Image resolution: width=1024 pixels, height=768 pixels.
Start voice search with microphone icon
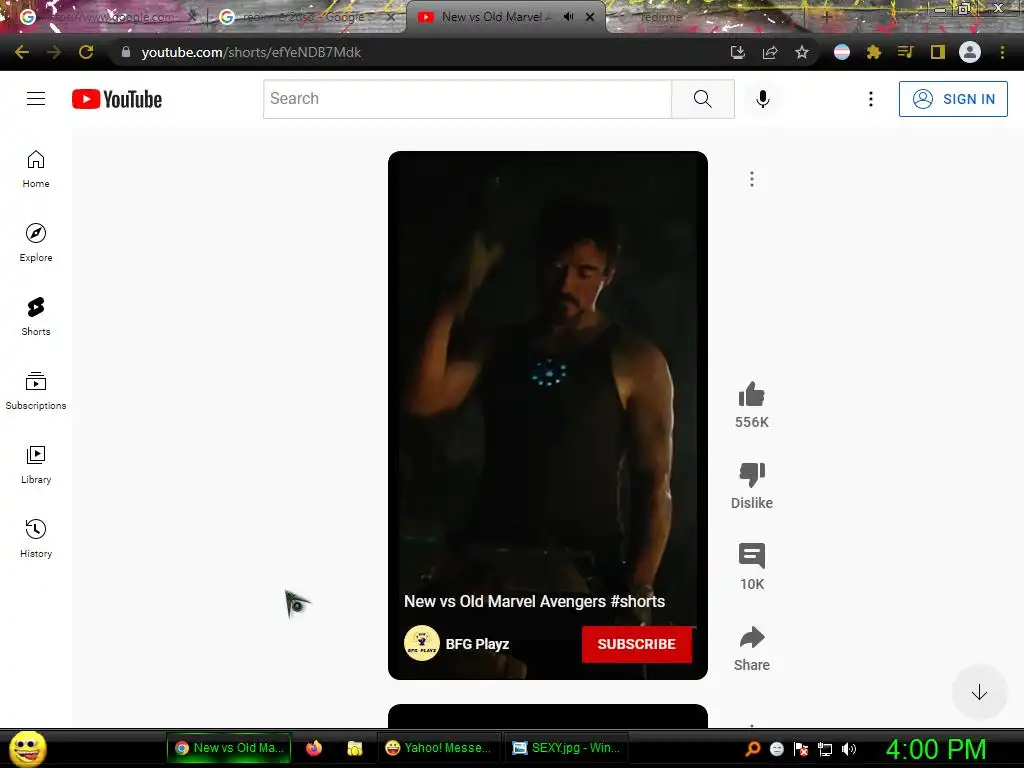pos(762,99)
